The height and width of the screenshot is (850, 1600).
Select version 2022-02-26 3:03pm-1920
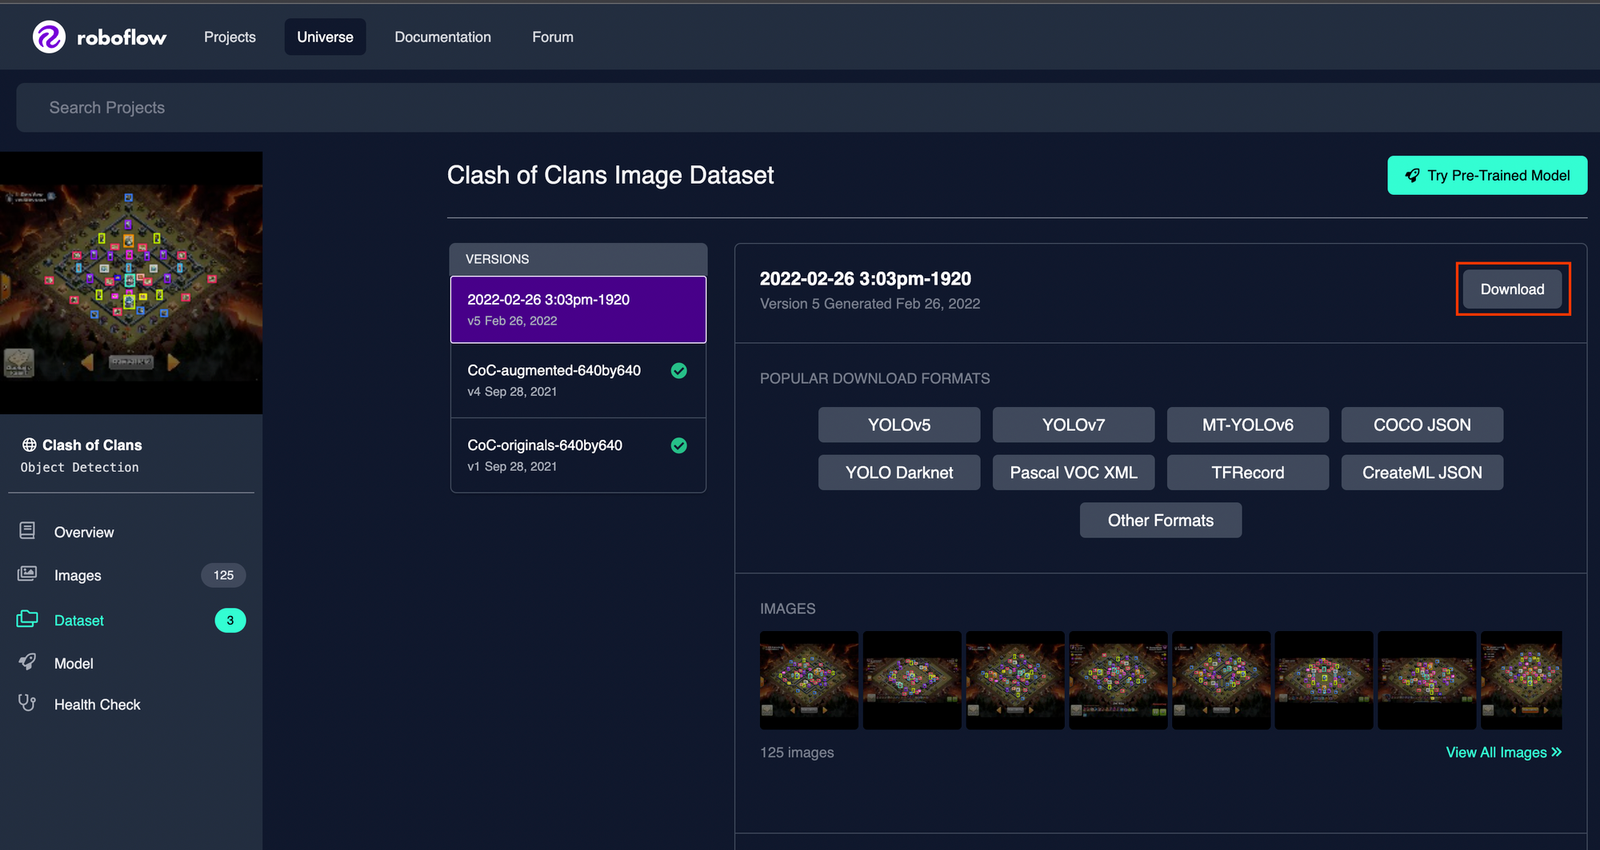578,309
